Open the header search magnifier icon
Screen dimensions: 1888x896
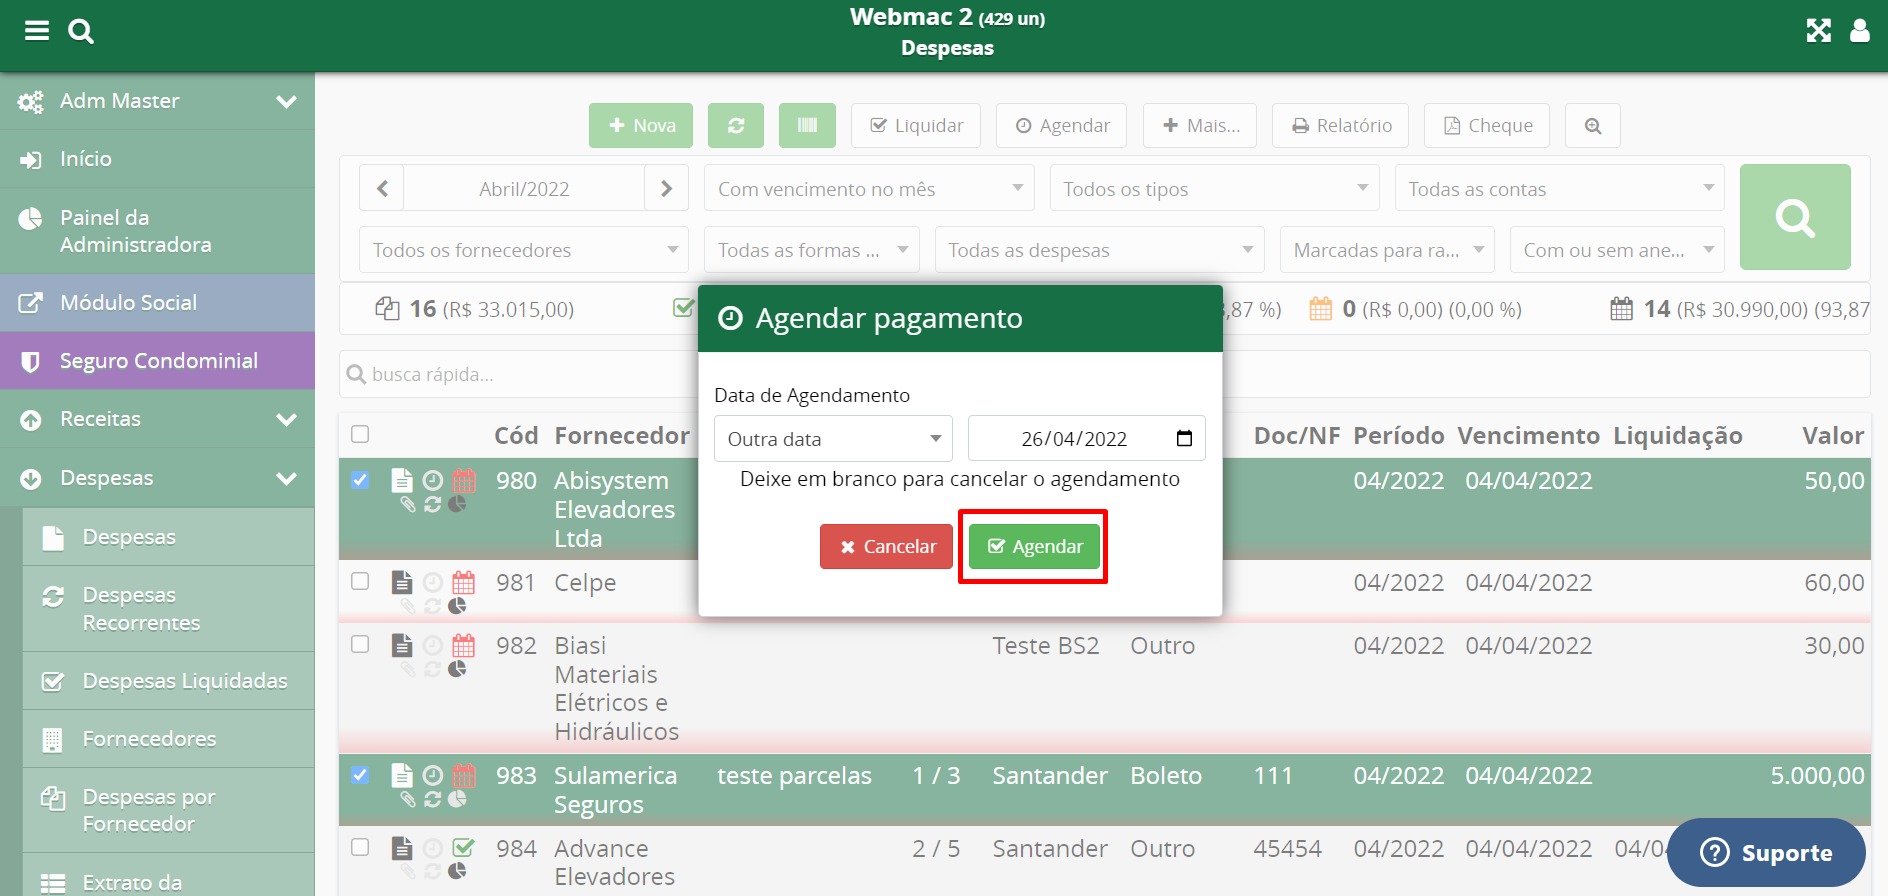tap(81, 31)
